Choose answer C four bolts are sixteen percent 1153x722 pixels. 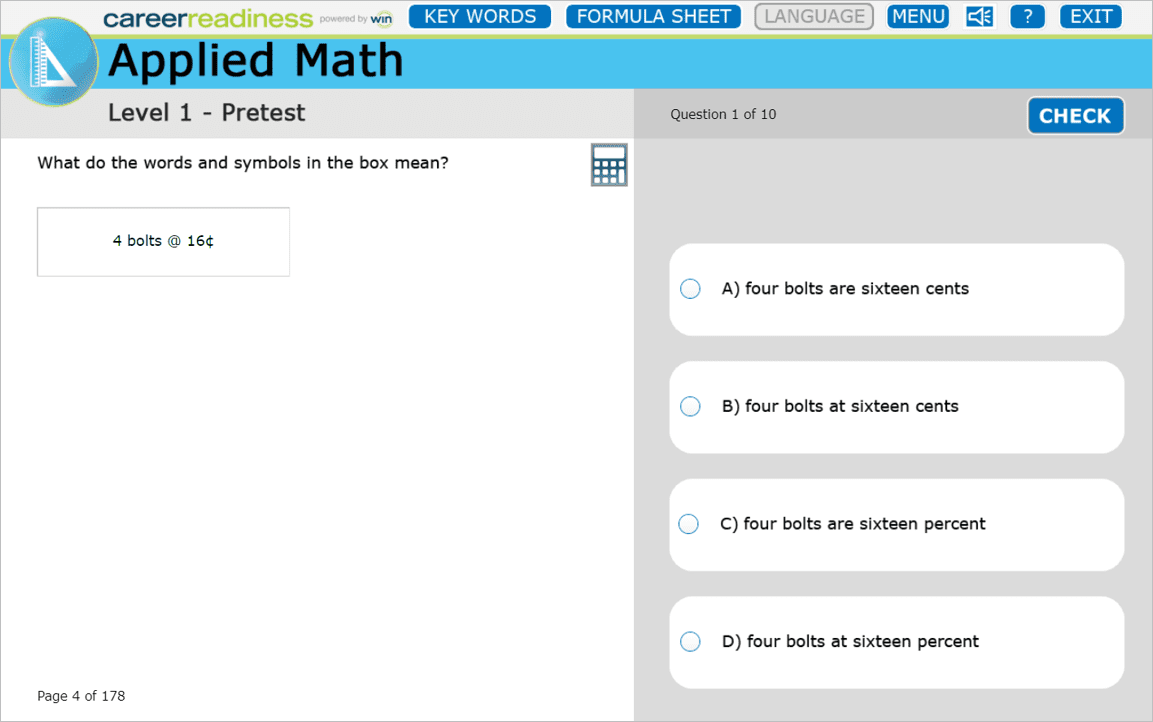(x=896, y=525)
